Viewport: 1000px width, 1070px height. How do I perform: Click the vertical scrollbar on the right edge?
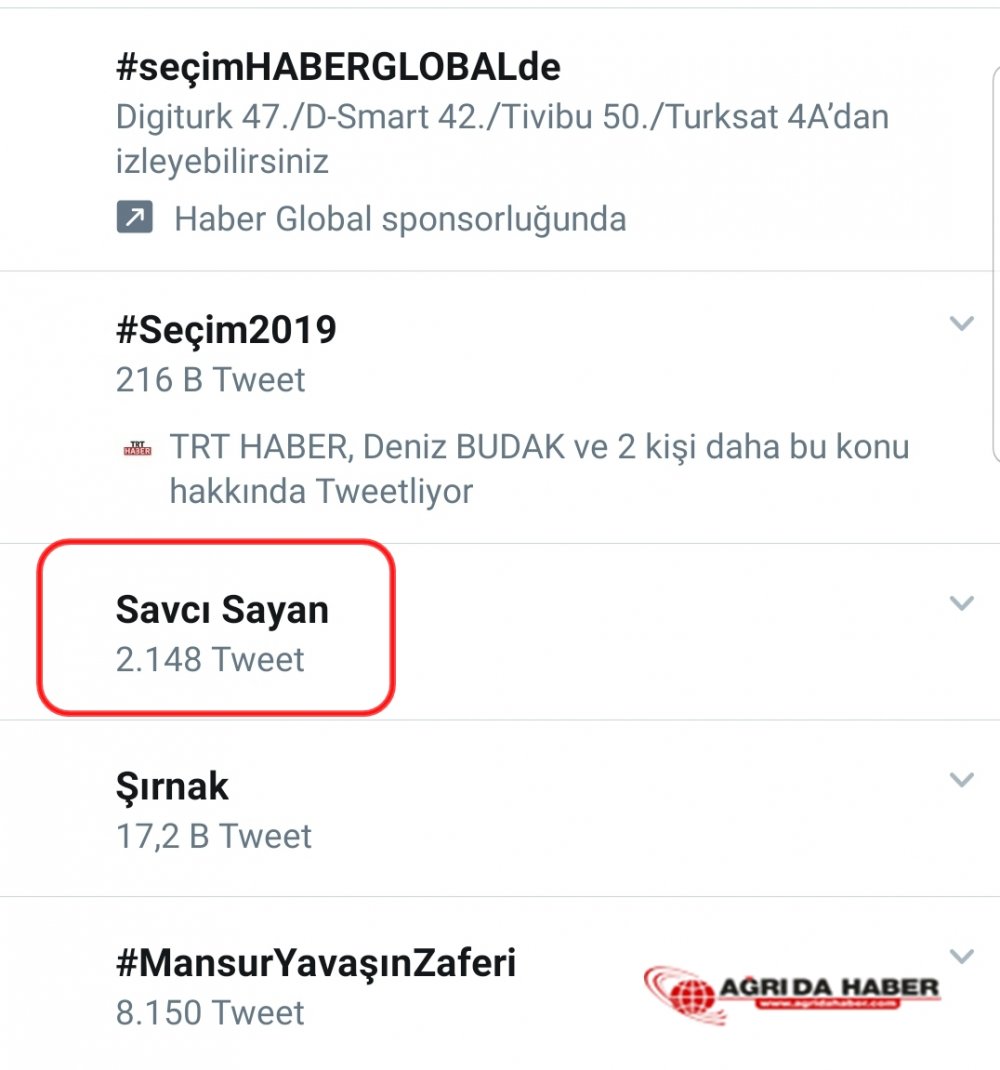(x=996, y=260)
